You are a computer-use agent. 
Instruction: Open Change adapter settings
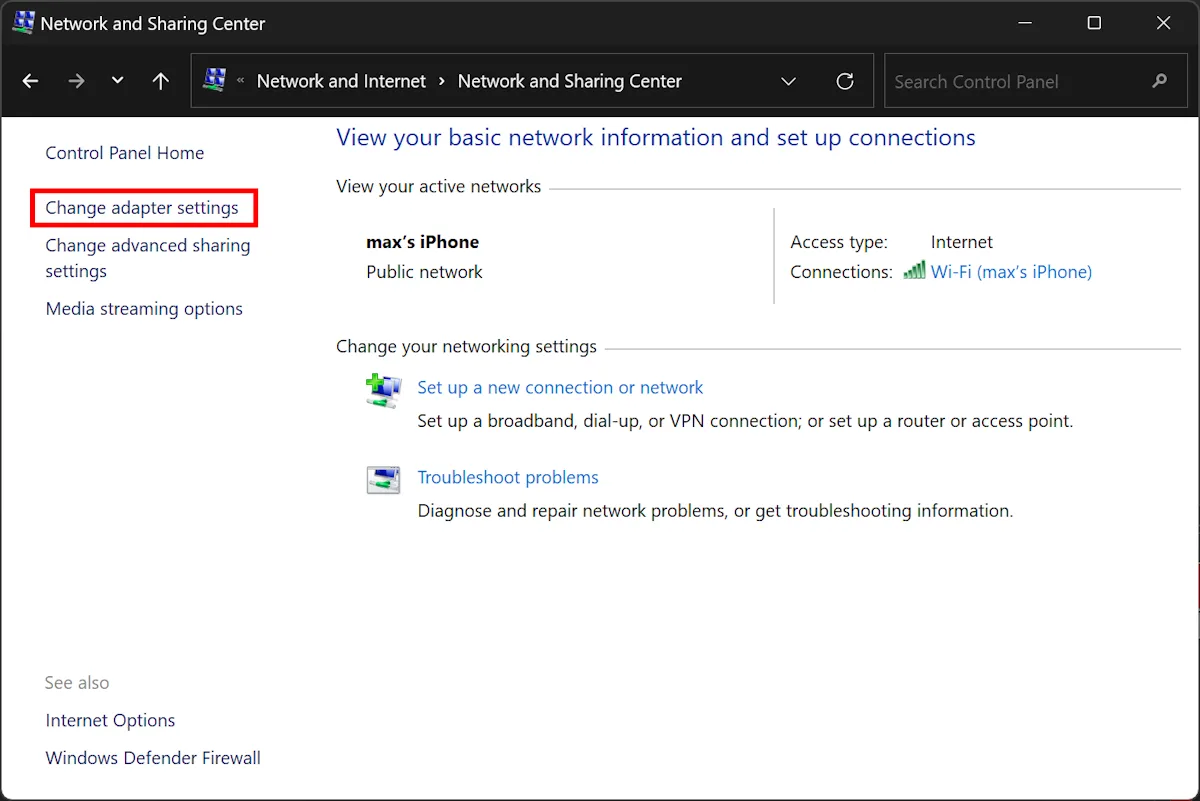coord(142,208)
